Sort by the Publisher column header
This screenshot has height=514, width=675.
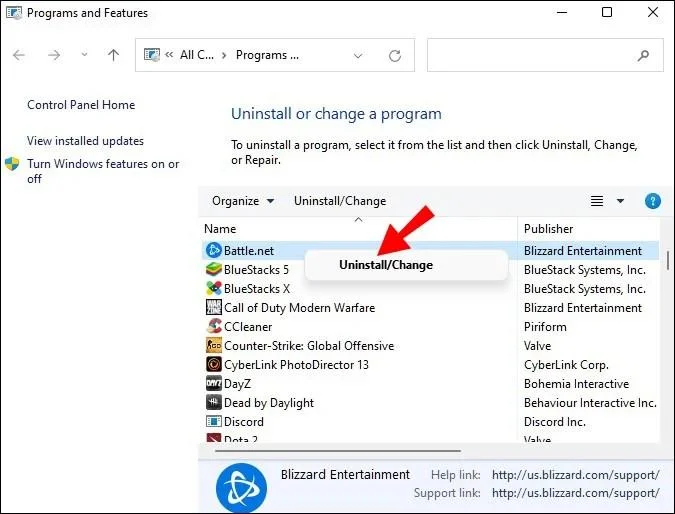pos(548,229)
